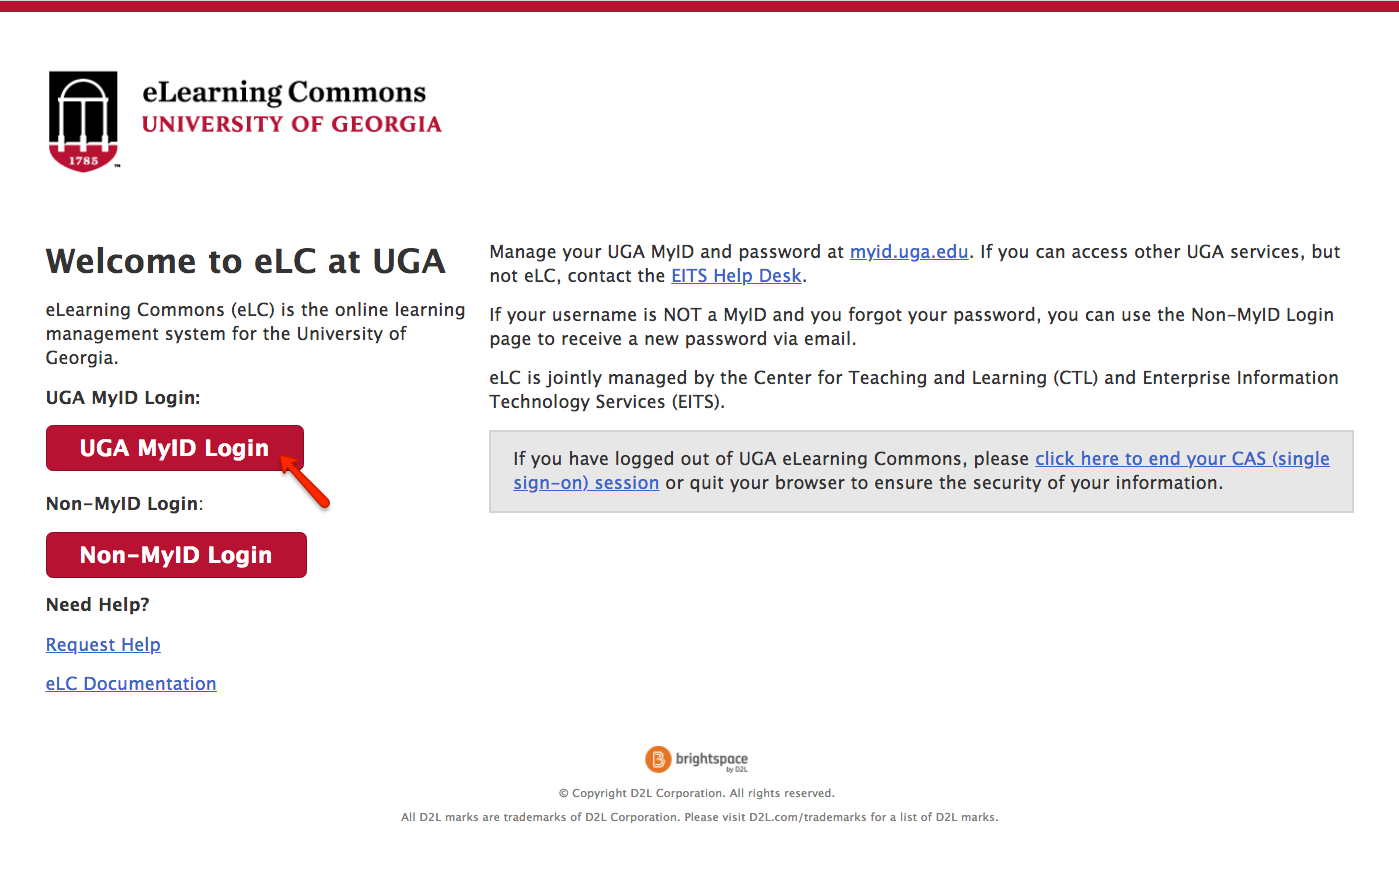
Task: Click the Welcome to eLC at UGA heading
Action: click(x=246, y=261)
